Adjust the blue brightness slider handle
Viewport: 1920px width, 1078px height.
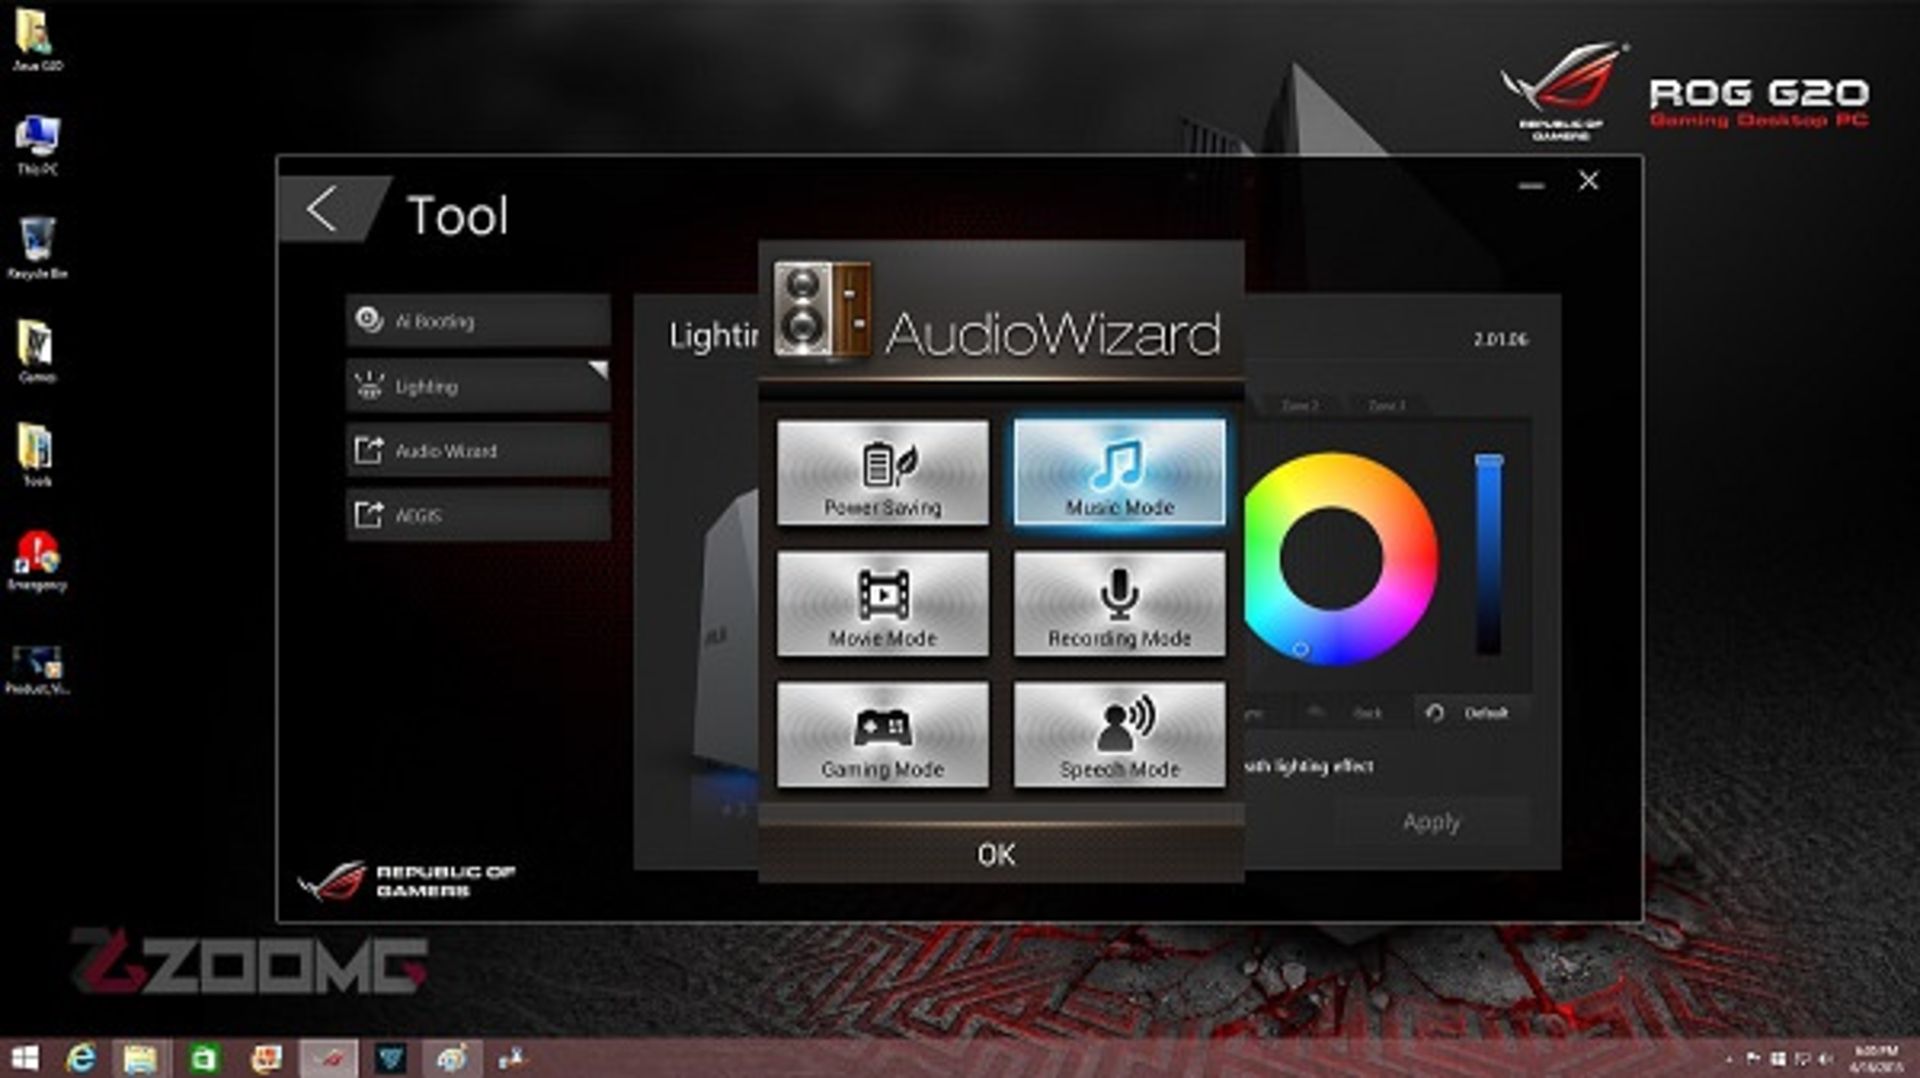[x=1489, y=462]
